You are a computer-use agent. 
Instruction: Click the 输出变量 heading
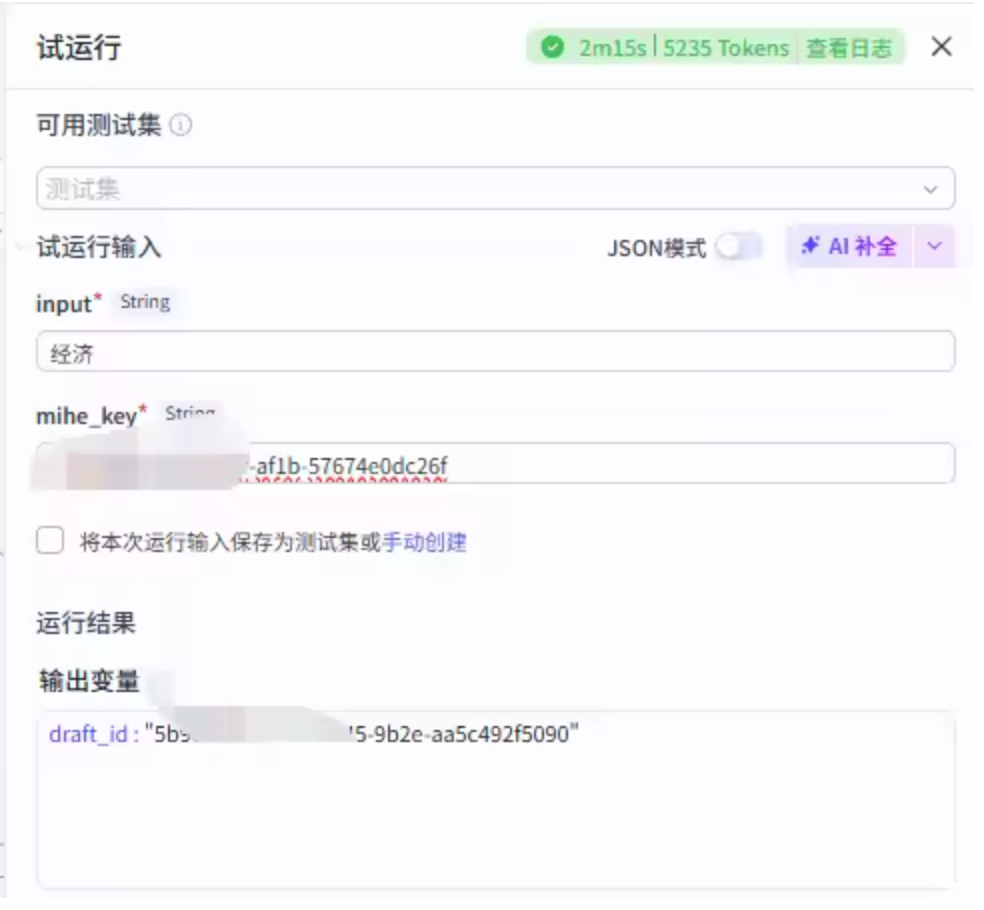pyautogui.click(x=89, y=681)
